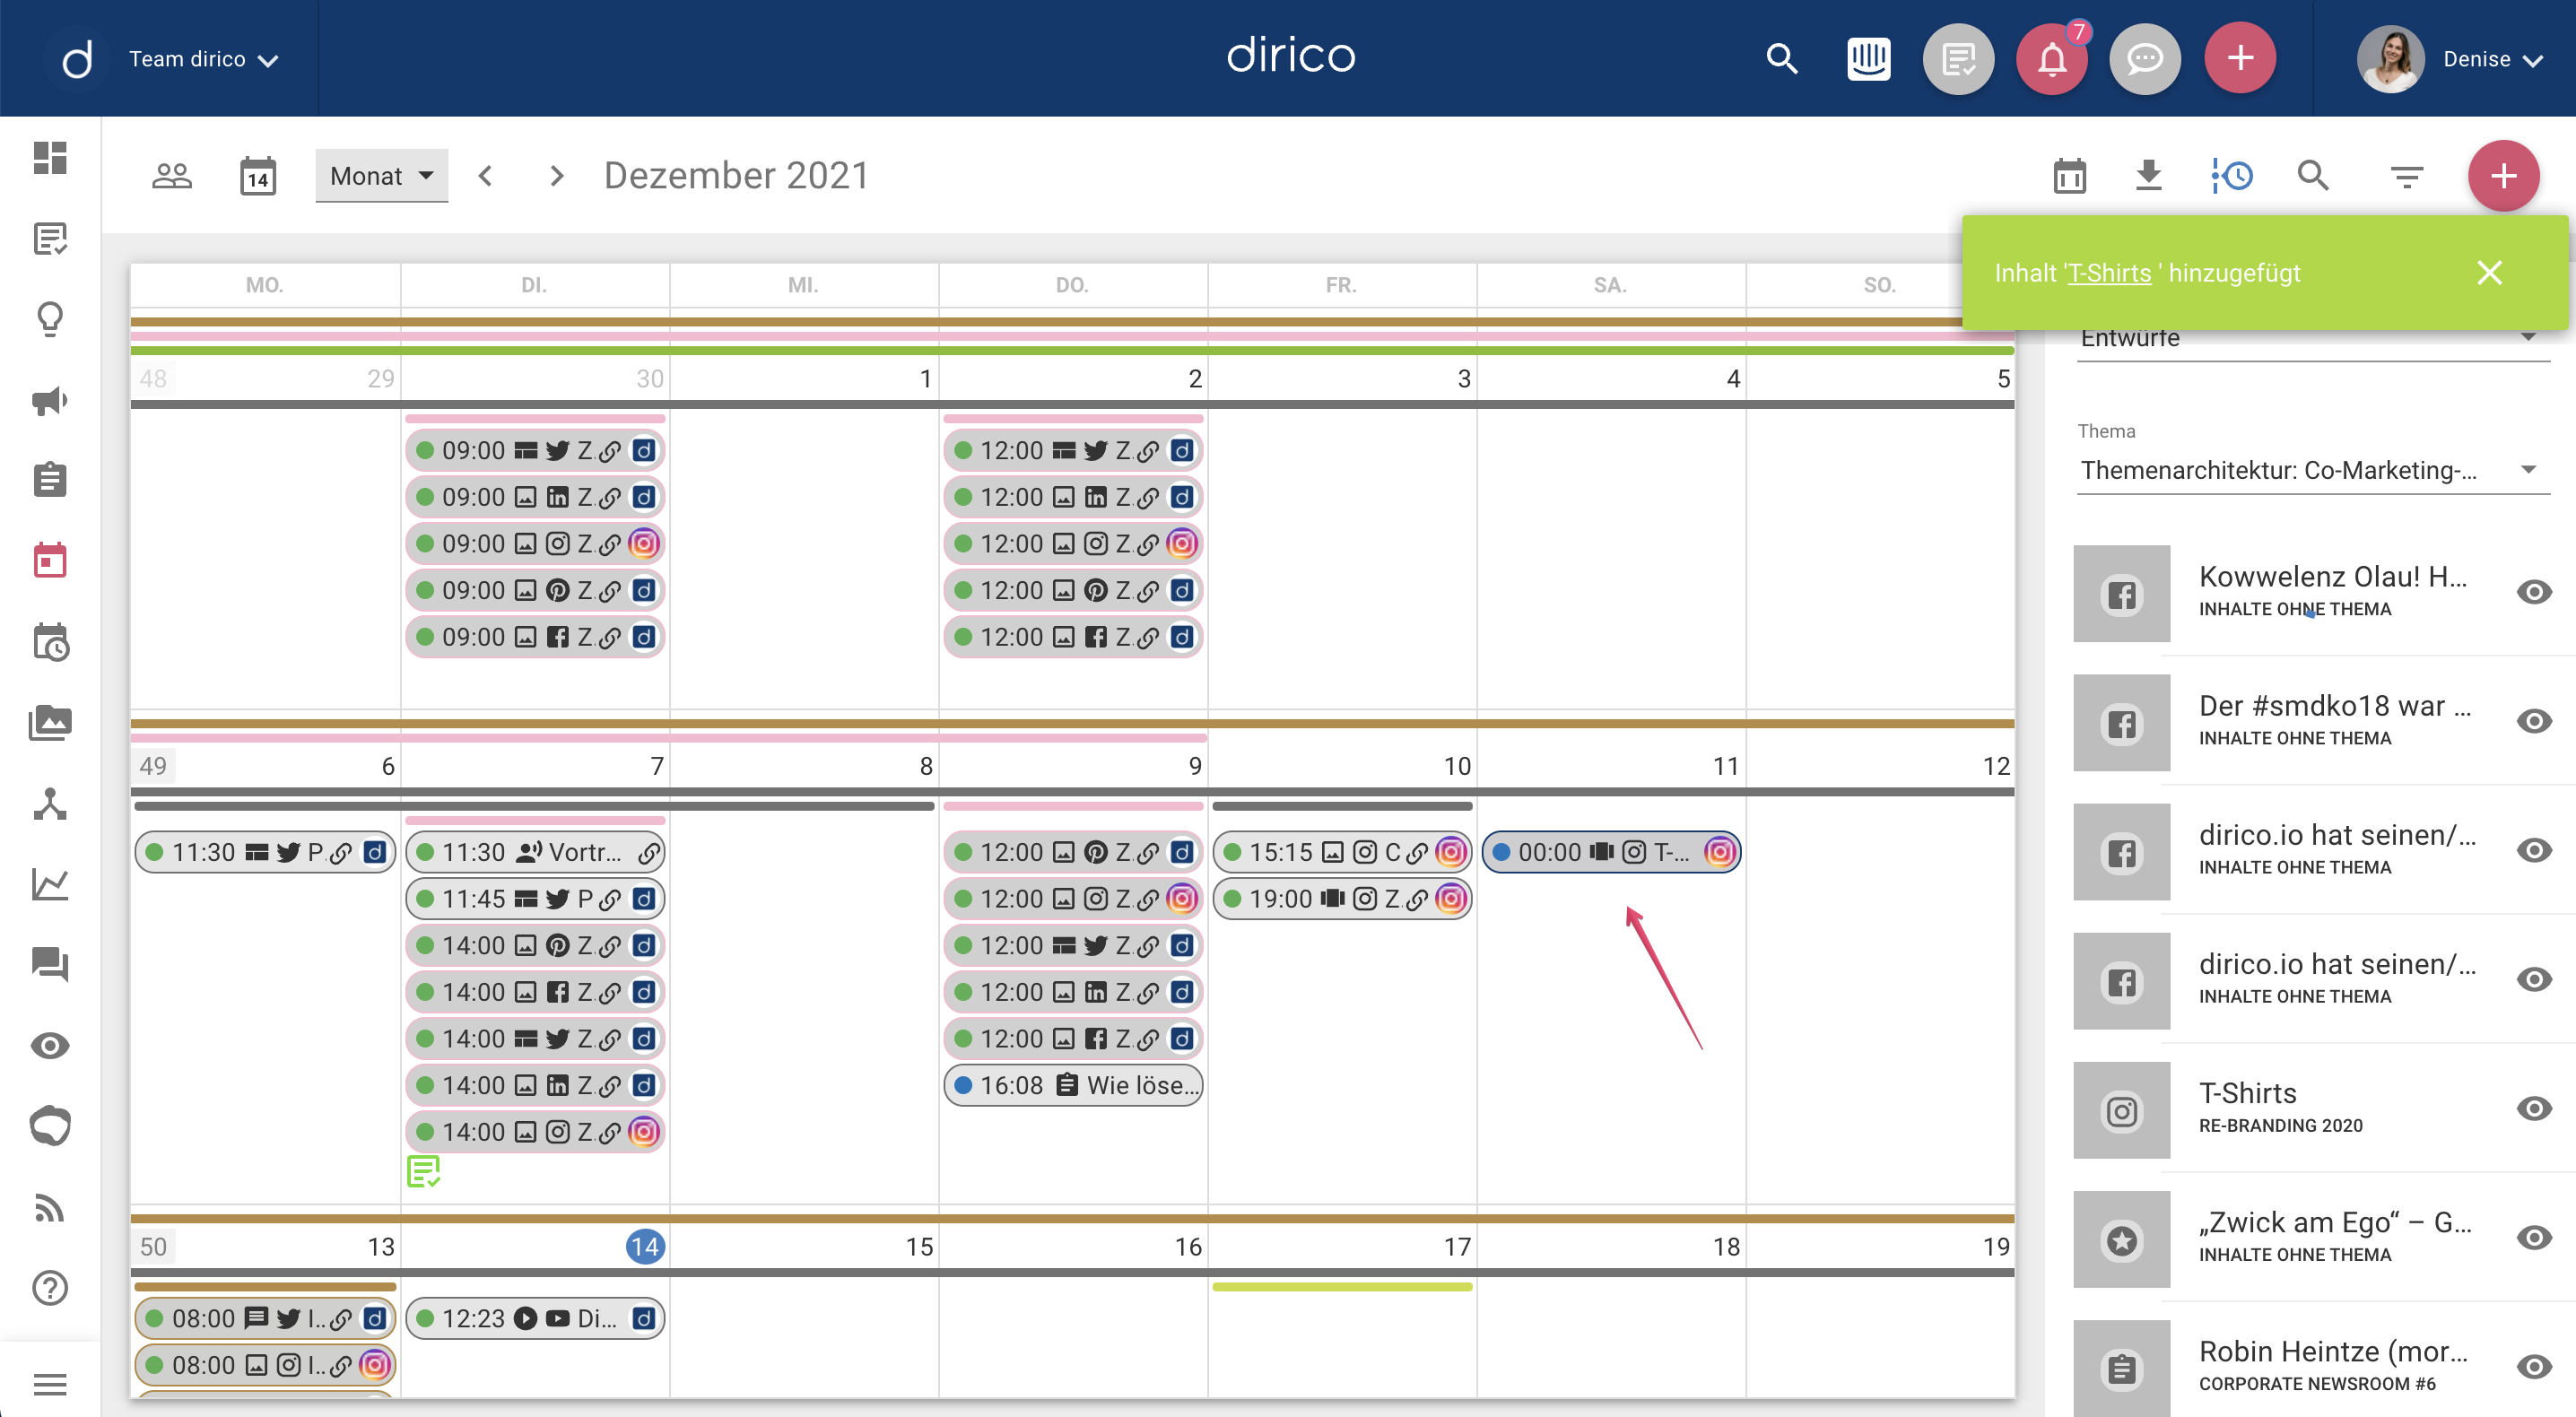
Task: Click the T-Shirts draft thumbnail
Action: 2122,1110
